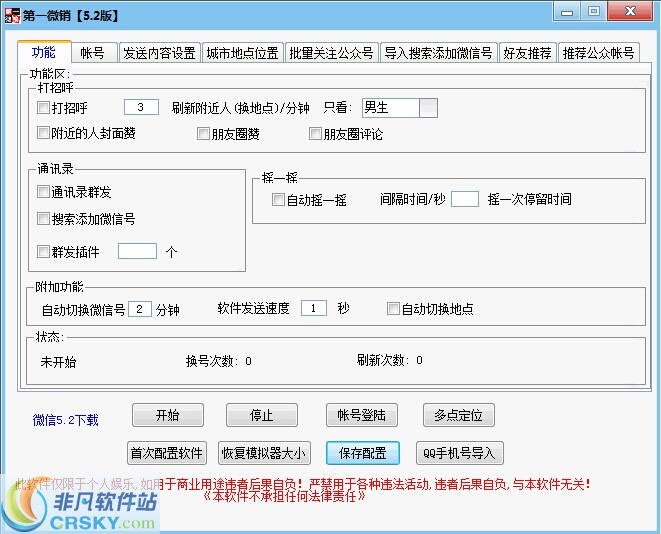The width and height of the screenshot is (661, 534).
Task: Click the app icon in title bar
Action: tap(12, 15)
